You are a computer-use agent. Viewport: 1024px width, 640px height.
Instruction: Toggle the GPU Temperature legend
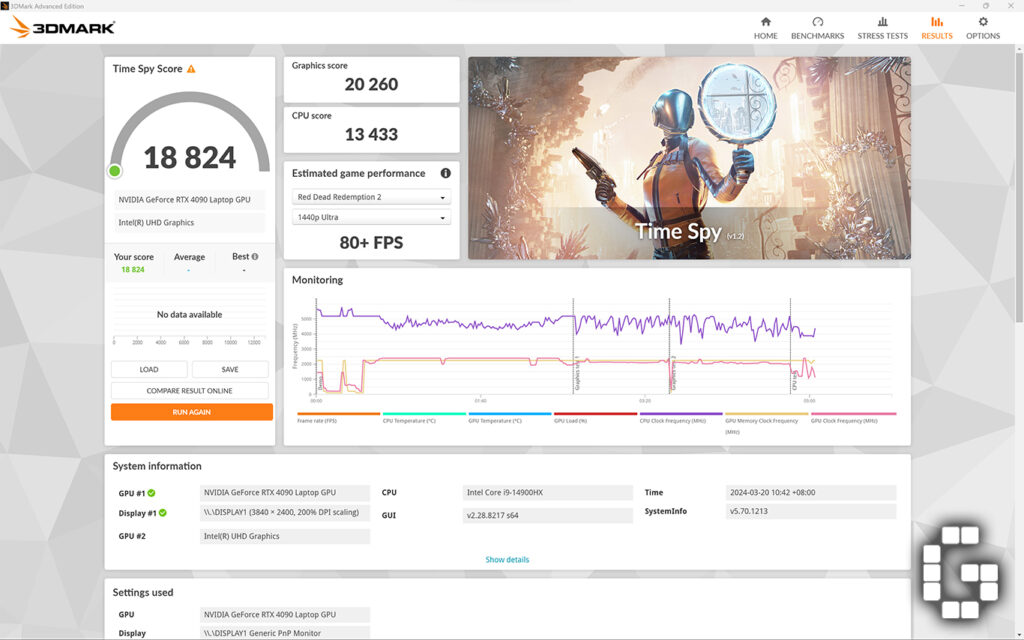(509, 418)
